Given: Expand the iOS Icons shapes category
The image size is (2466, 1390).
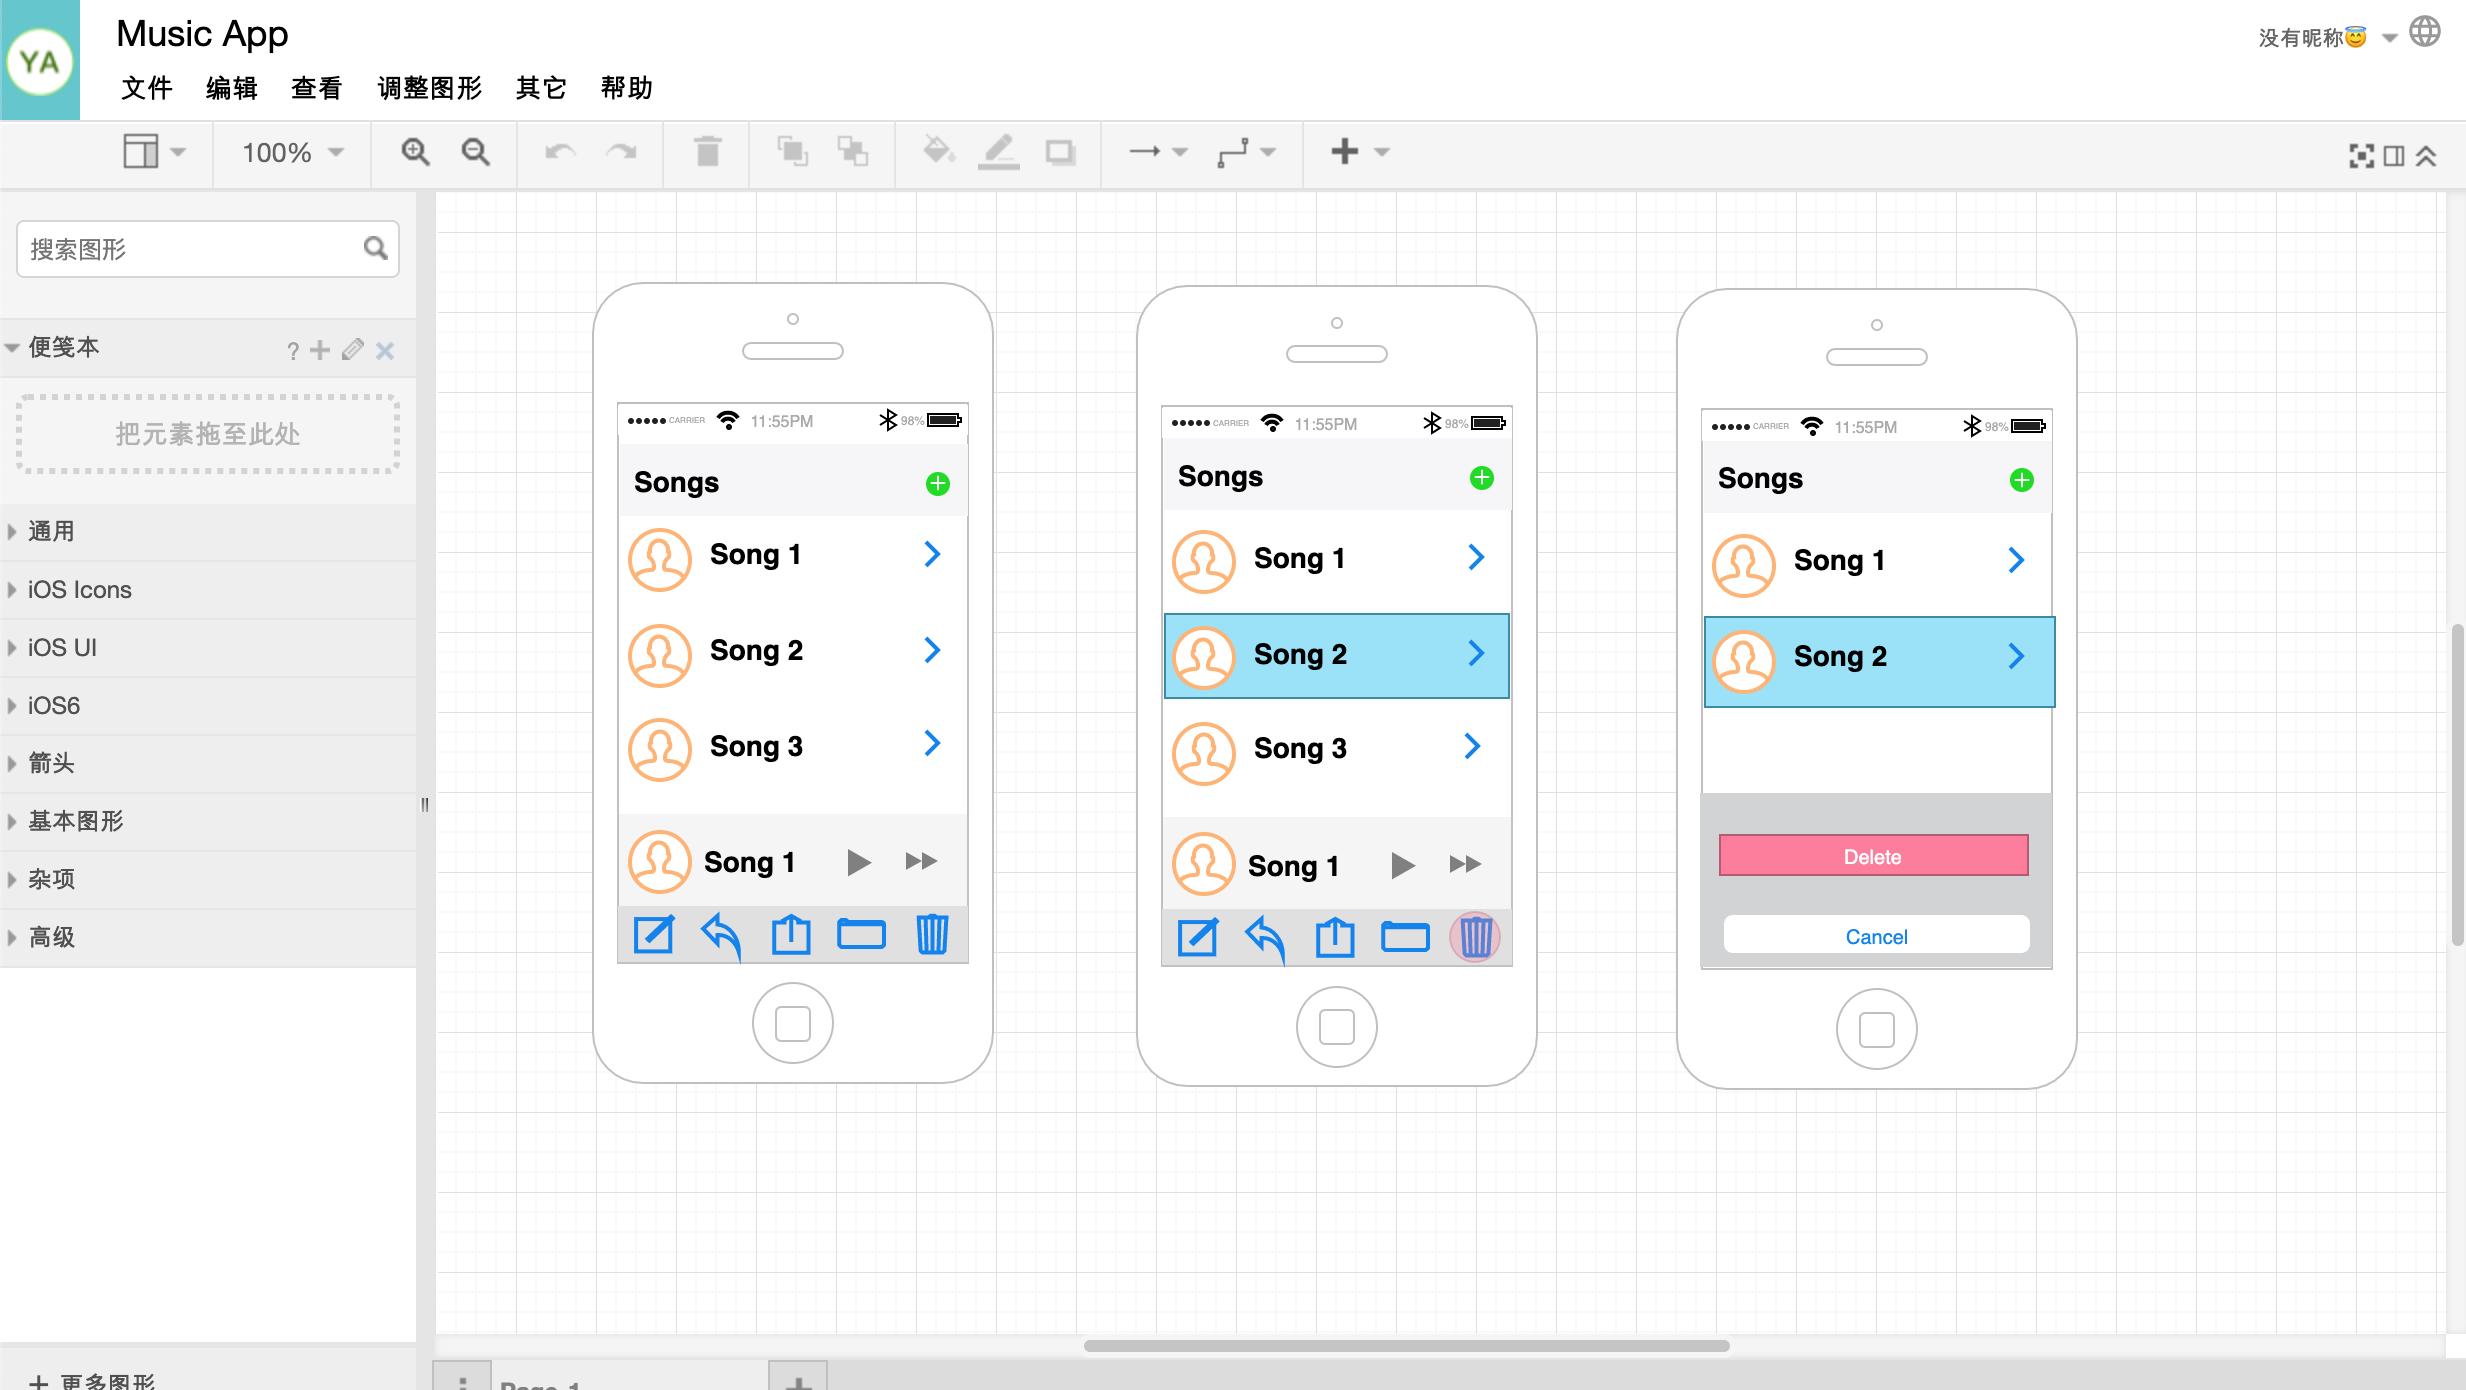Looking at the screenshot, I should click(x=80, y=589).
